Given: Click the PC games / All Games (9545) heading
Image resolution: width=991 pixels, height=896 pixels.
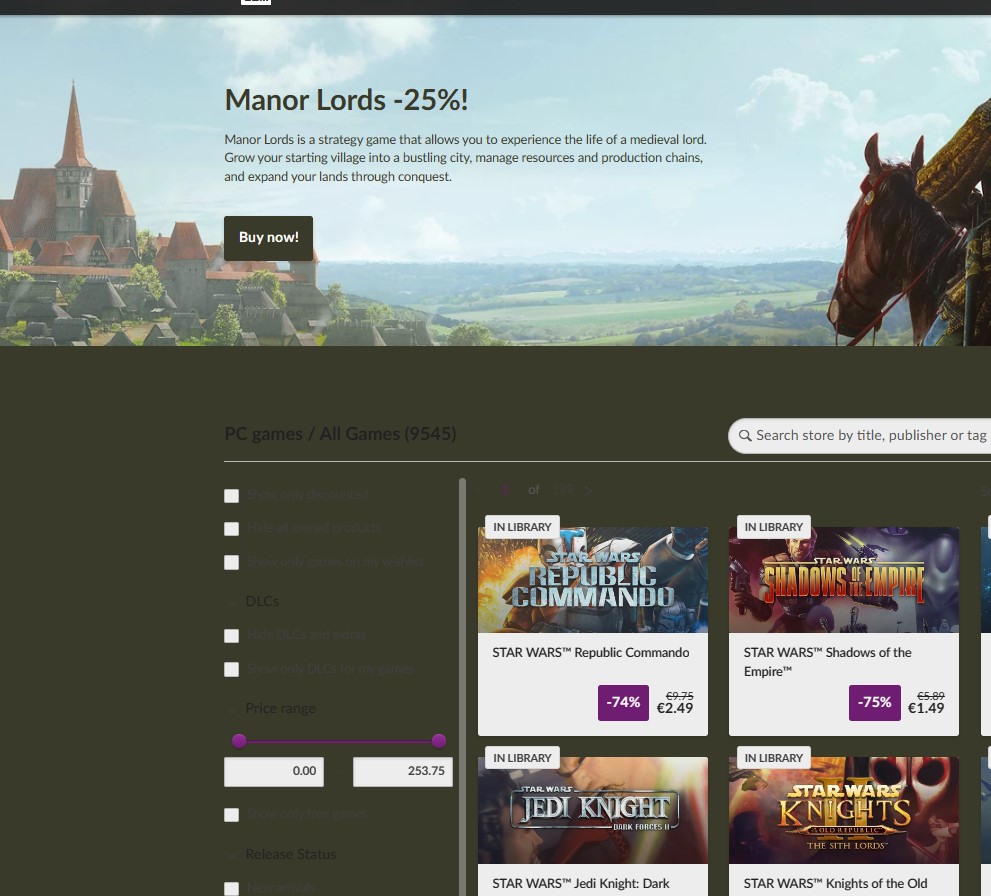Looking at the screenshot, I should 340,434.
